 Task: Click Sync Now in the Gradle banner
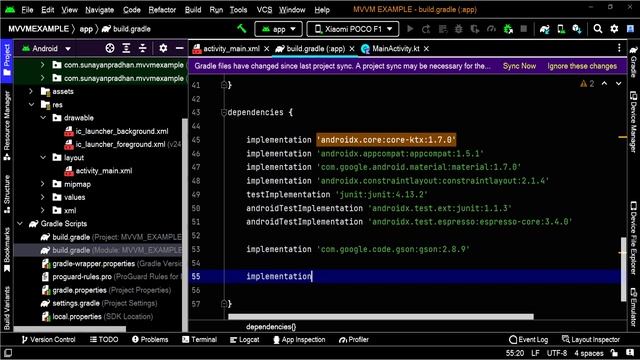point(519,66)
